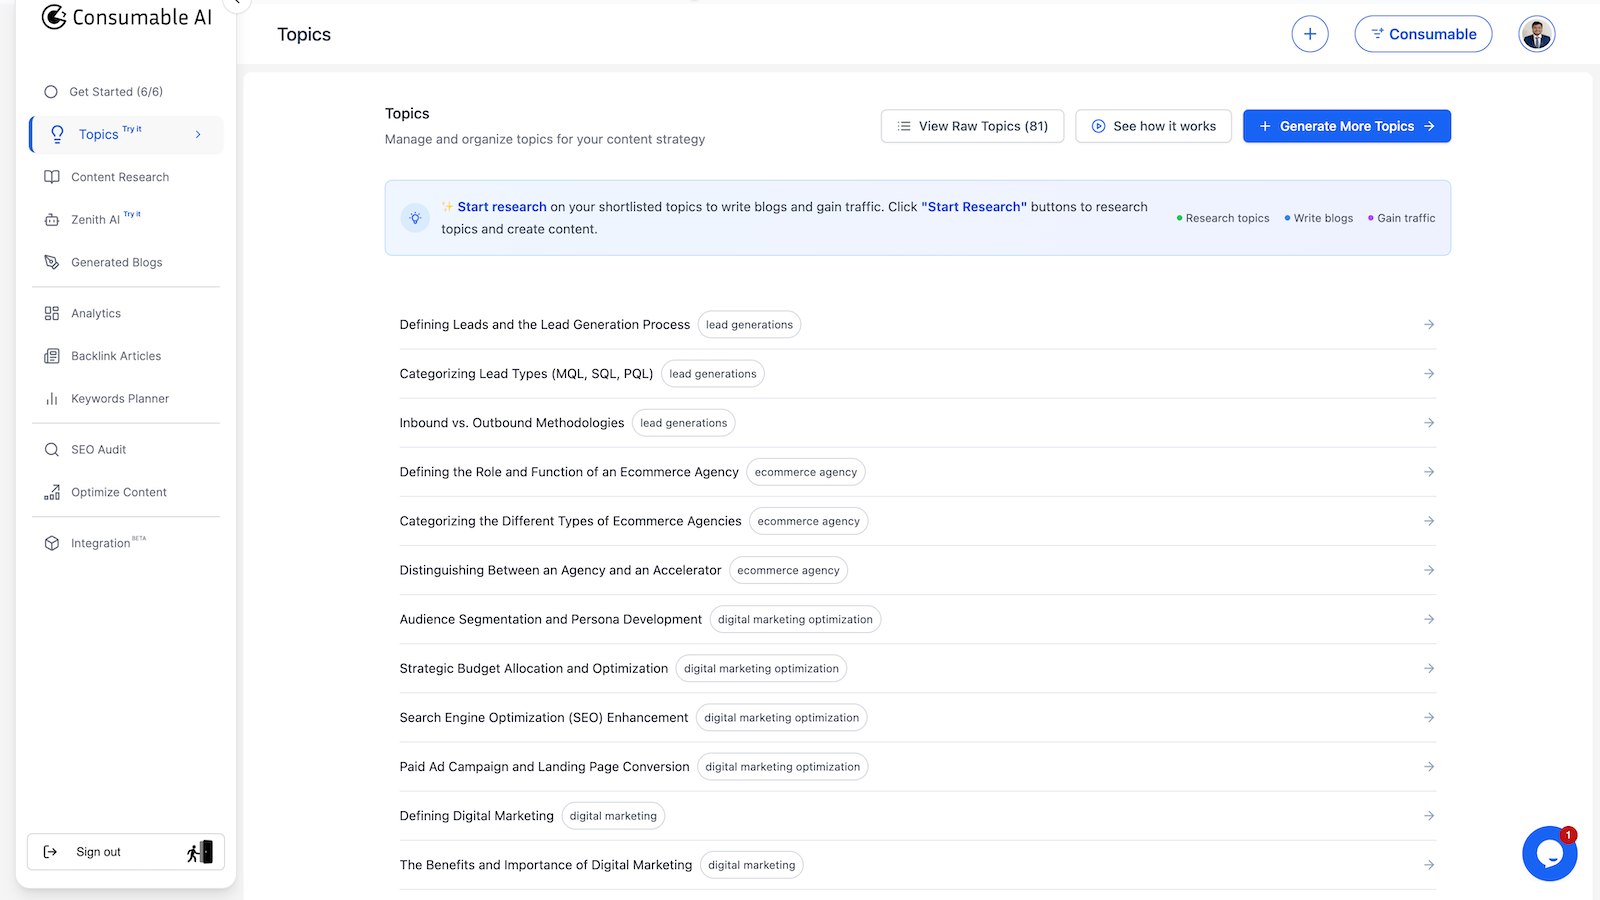
Task: Open Integration from the sidebar
Action: pos(100,544)
